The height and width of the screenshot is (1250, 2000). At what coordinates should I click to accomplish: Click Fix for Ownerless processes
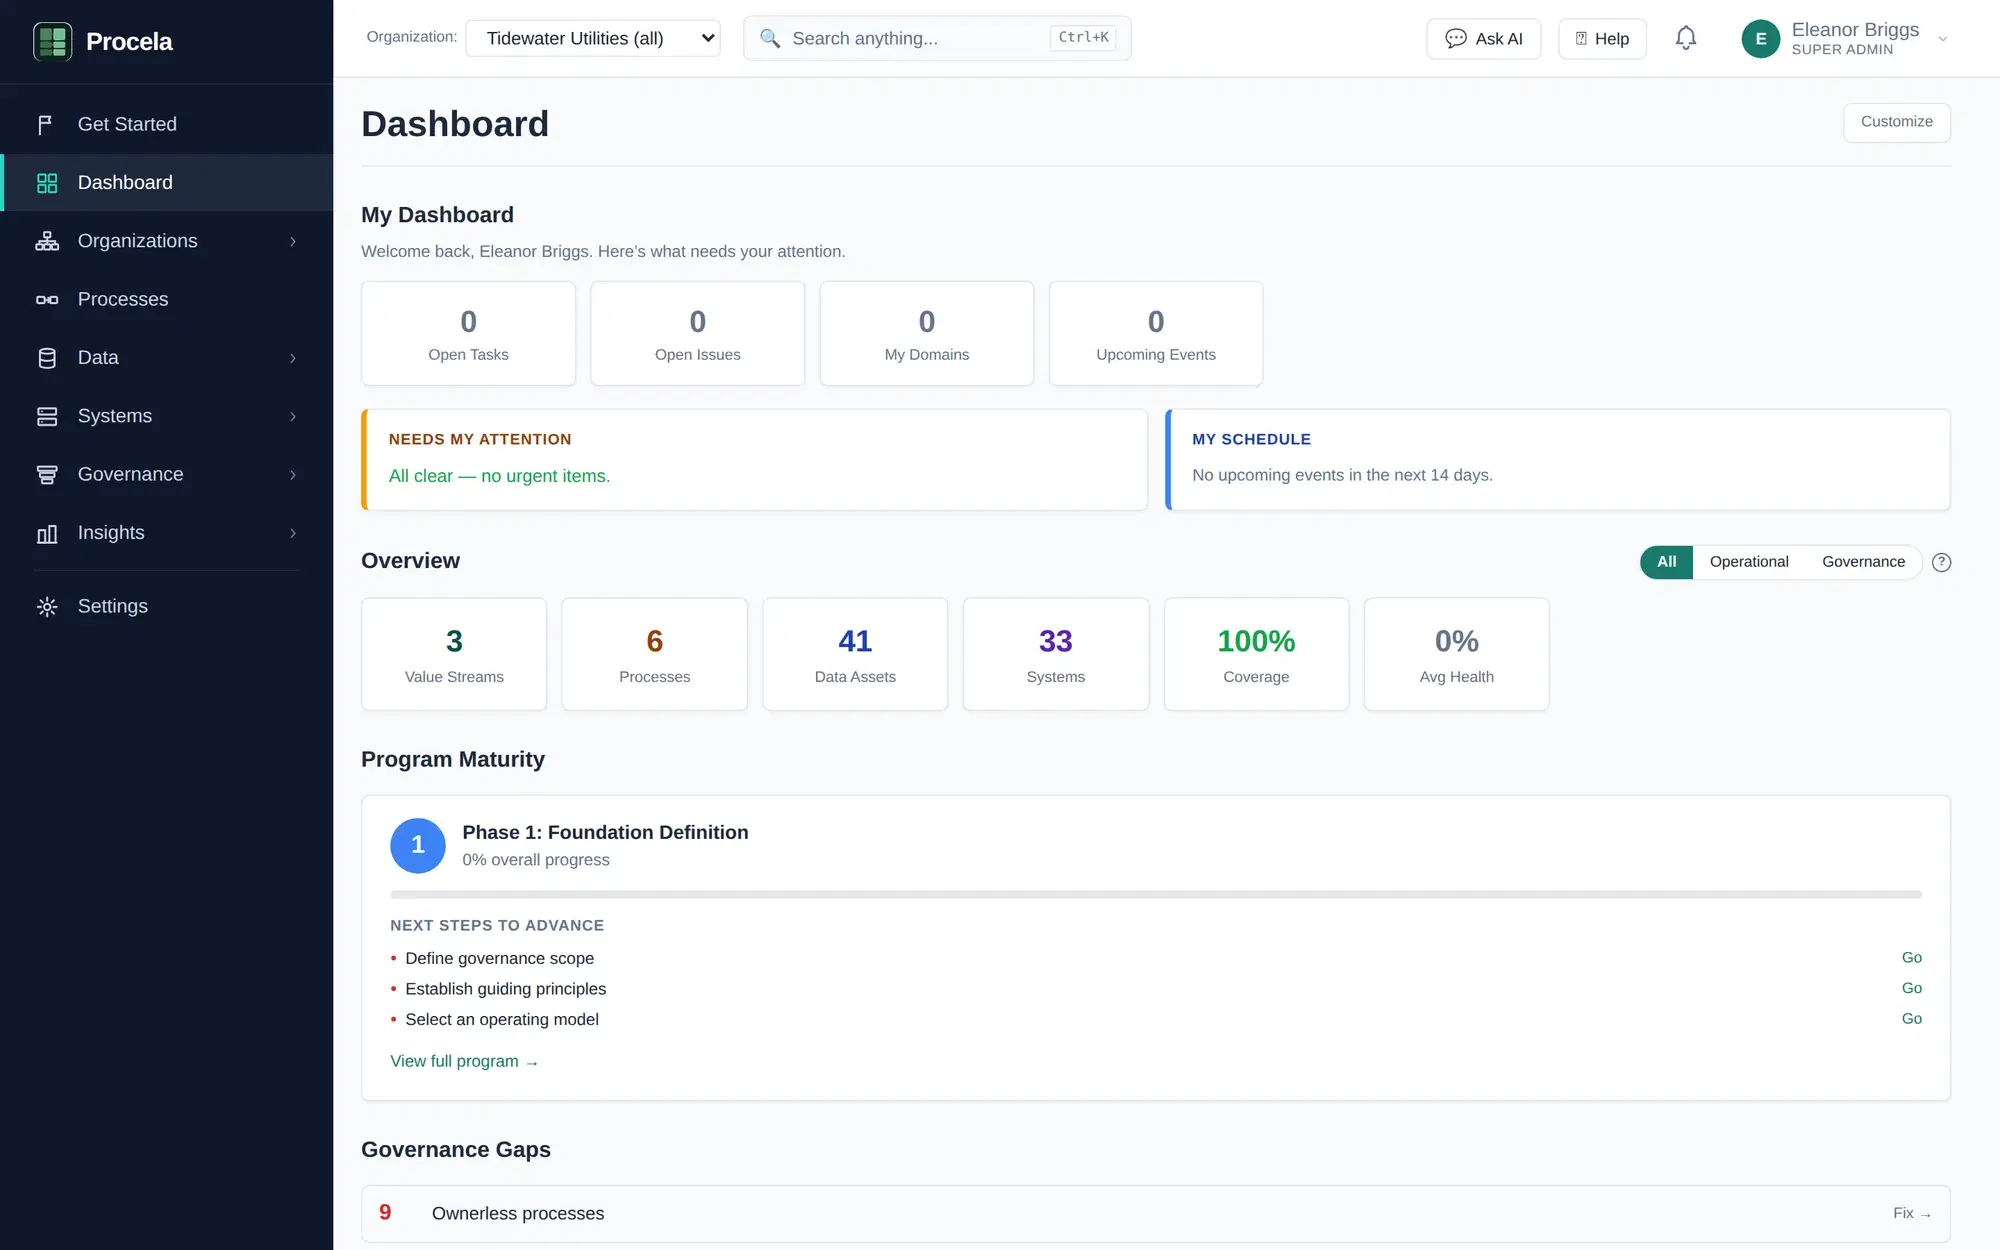pyautogui.click(x=1911, y=1213)
